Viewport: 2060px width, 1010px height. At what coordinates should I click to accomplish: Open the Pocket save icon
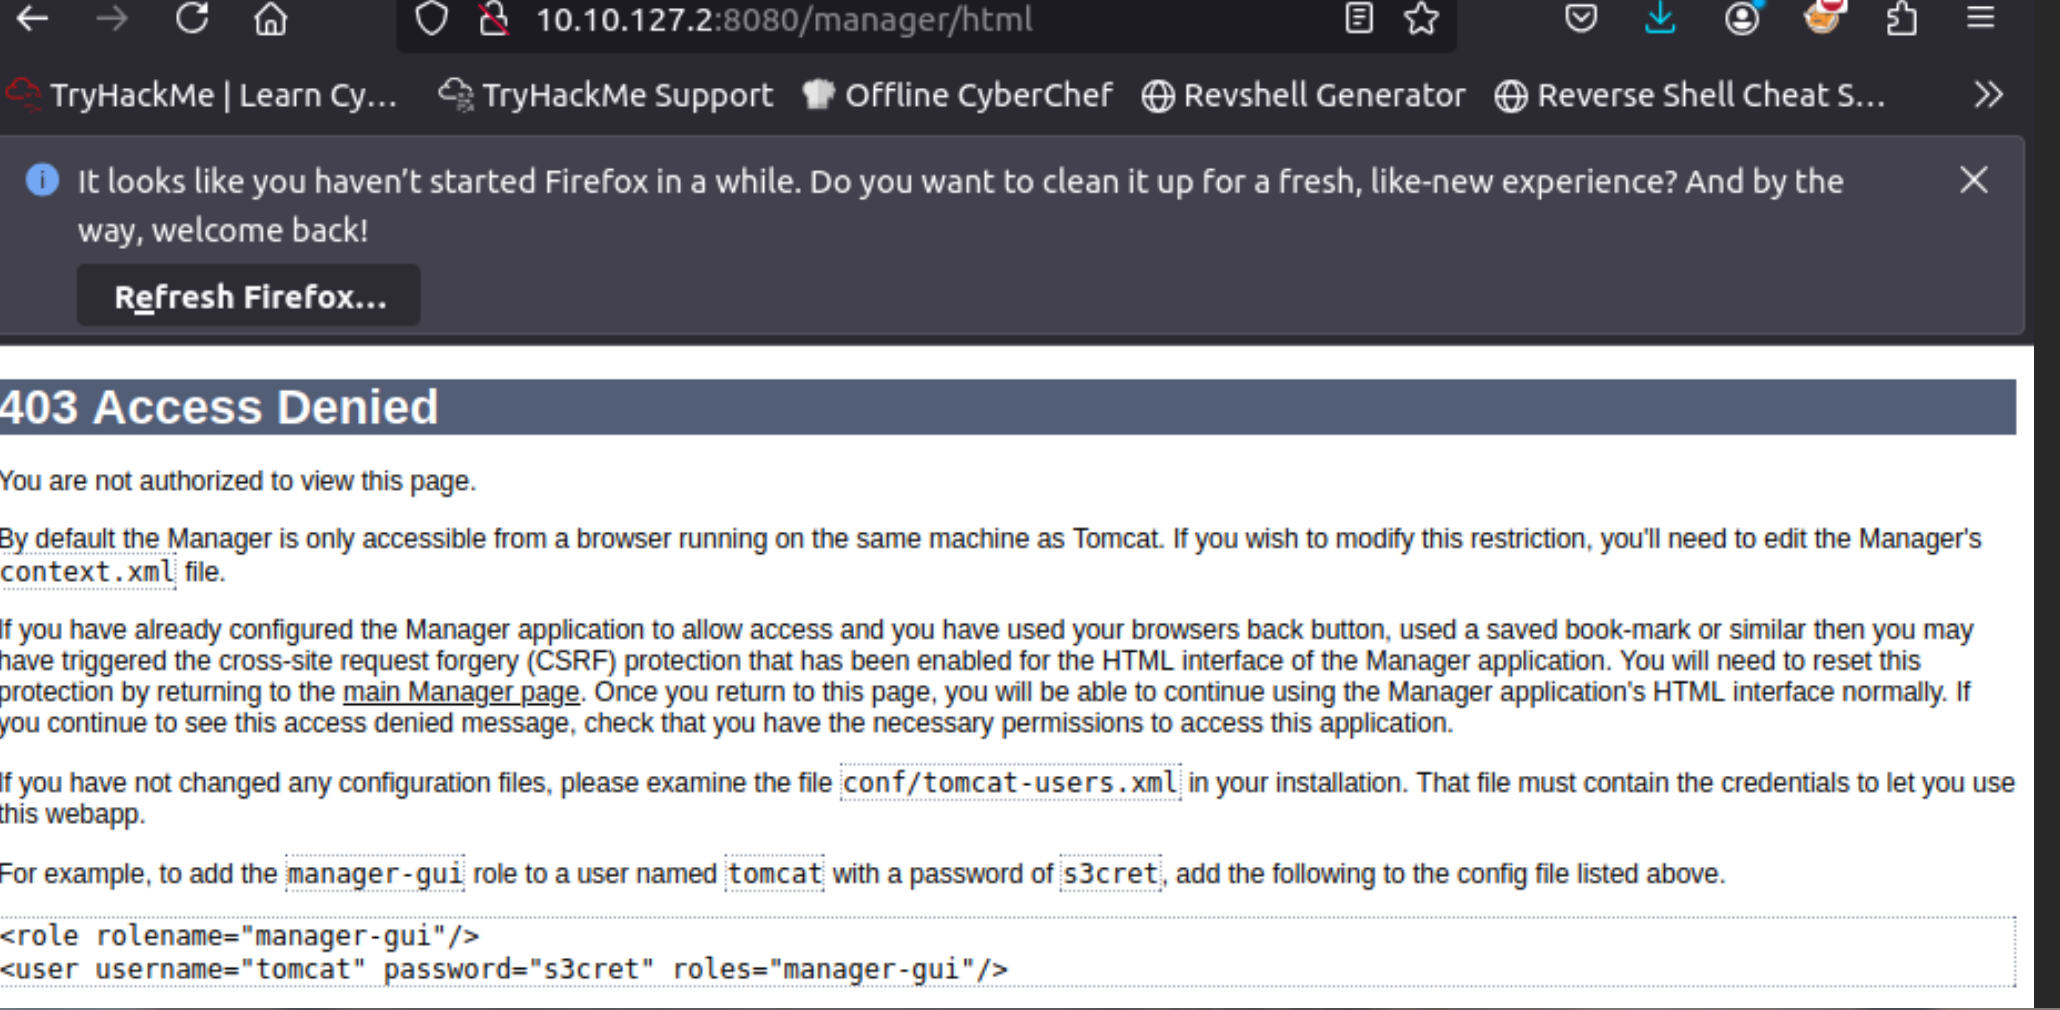click(1581, 18)
